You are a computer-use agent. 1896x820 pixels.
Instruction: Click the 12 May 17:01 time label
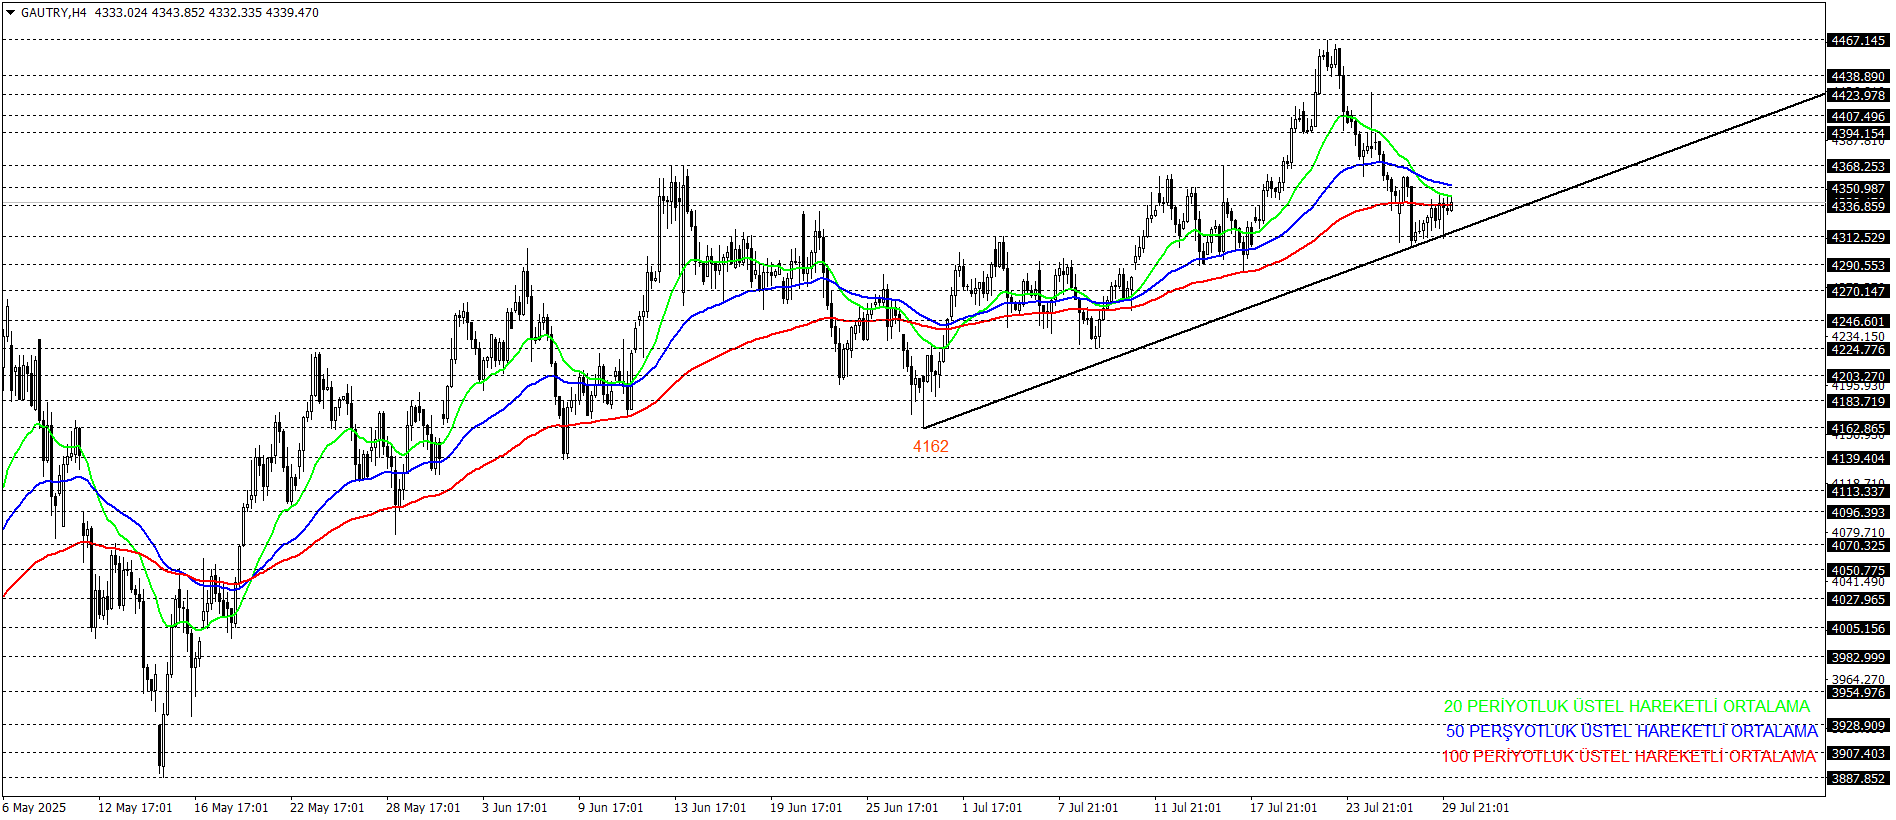click(135, 808)
